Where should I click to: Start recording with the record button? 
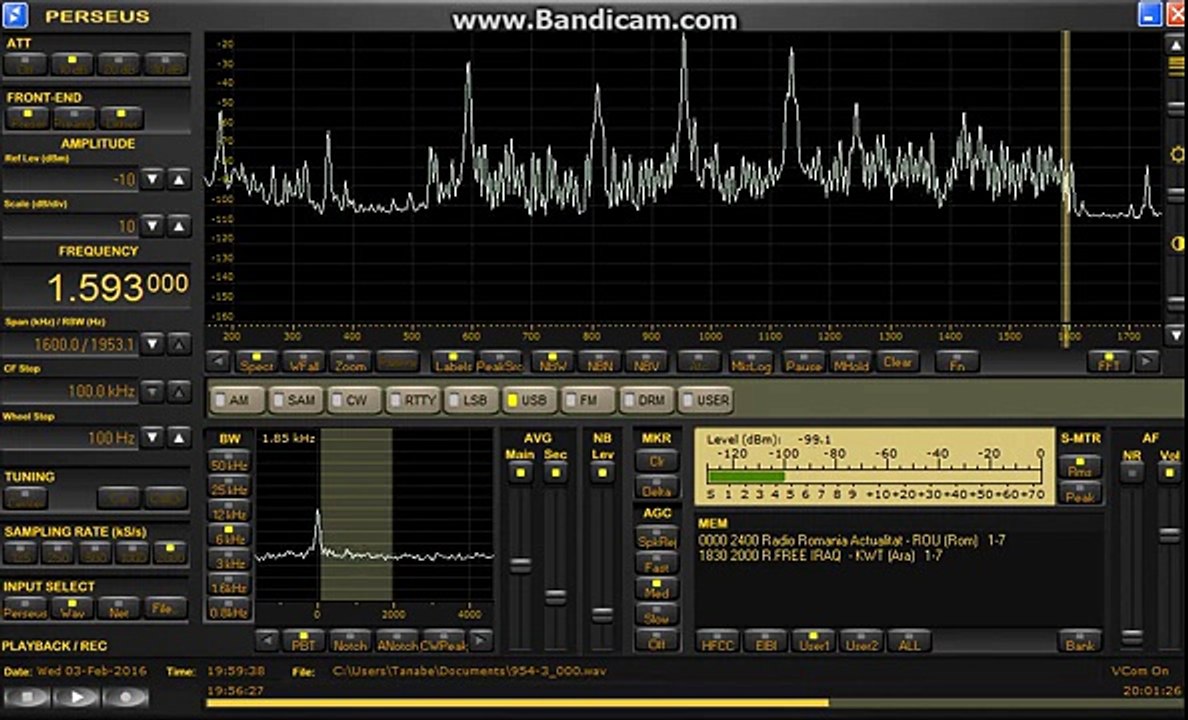tap(126, 697)
